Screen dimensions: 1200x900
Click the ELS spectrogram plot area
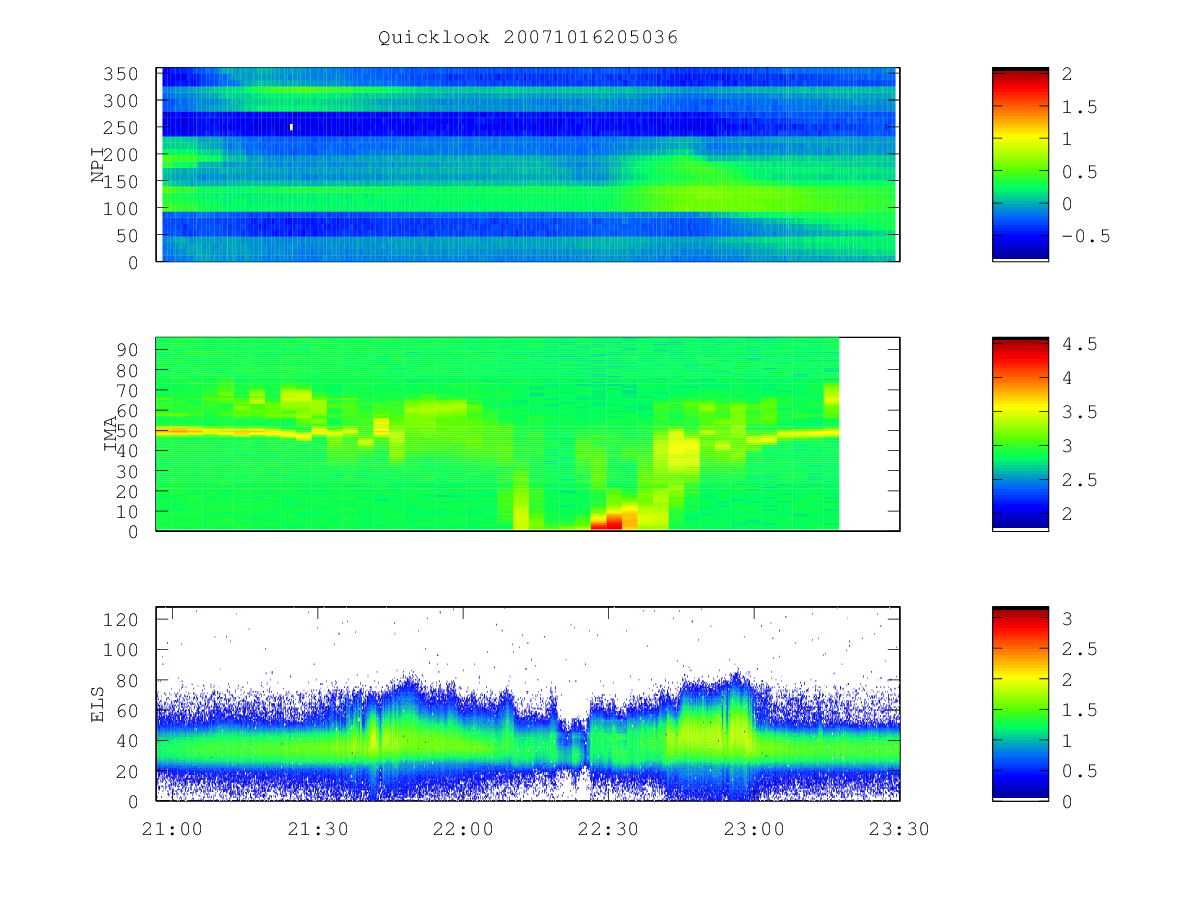pos(528,704)
